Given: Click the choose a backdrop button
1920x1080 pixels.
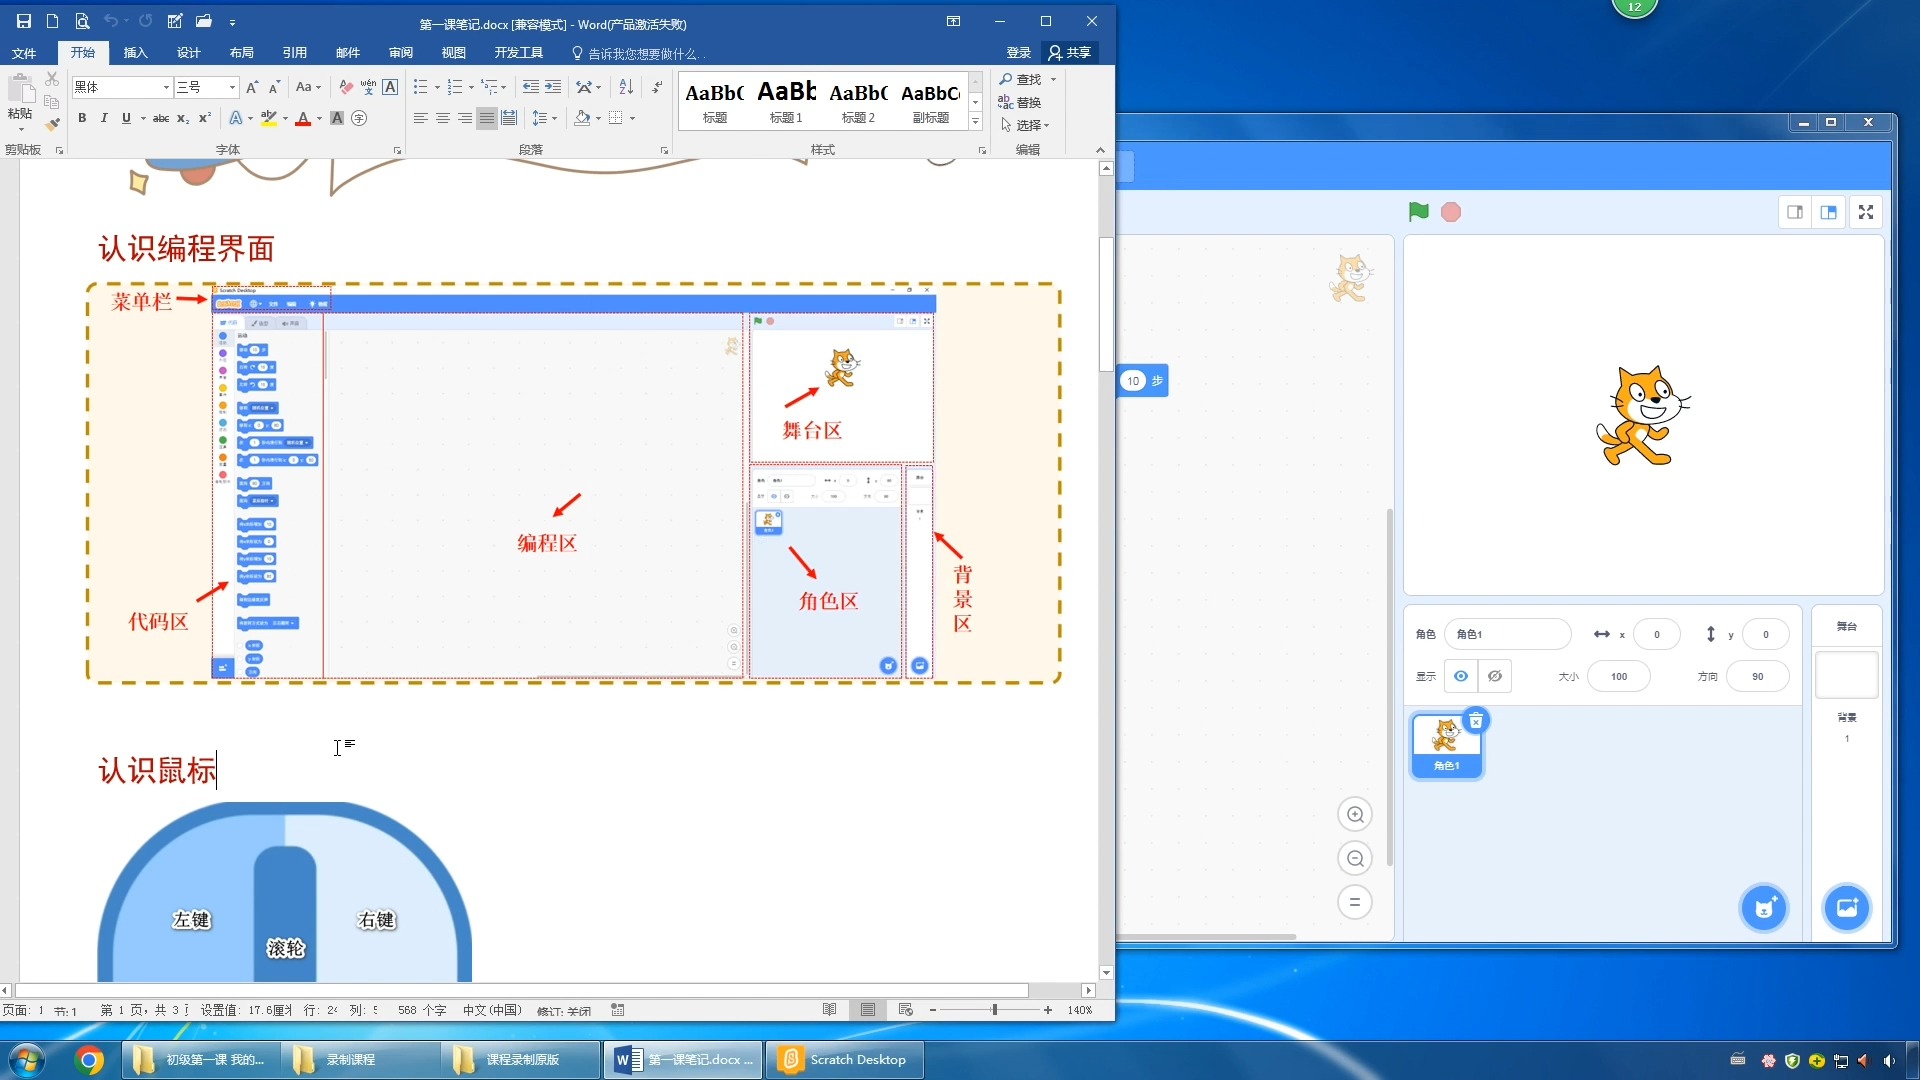Looking at the screenshot, I should 1846,908.
